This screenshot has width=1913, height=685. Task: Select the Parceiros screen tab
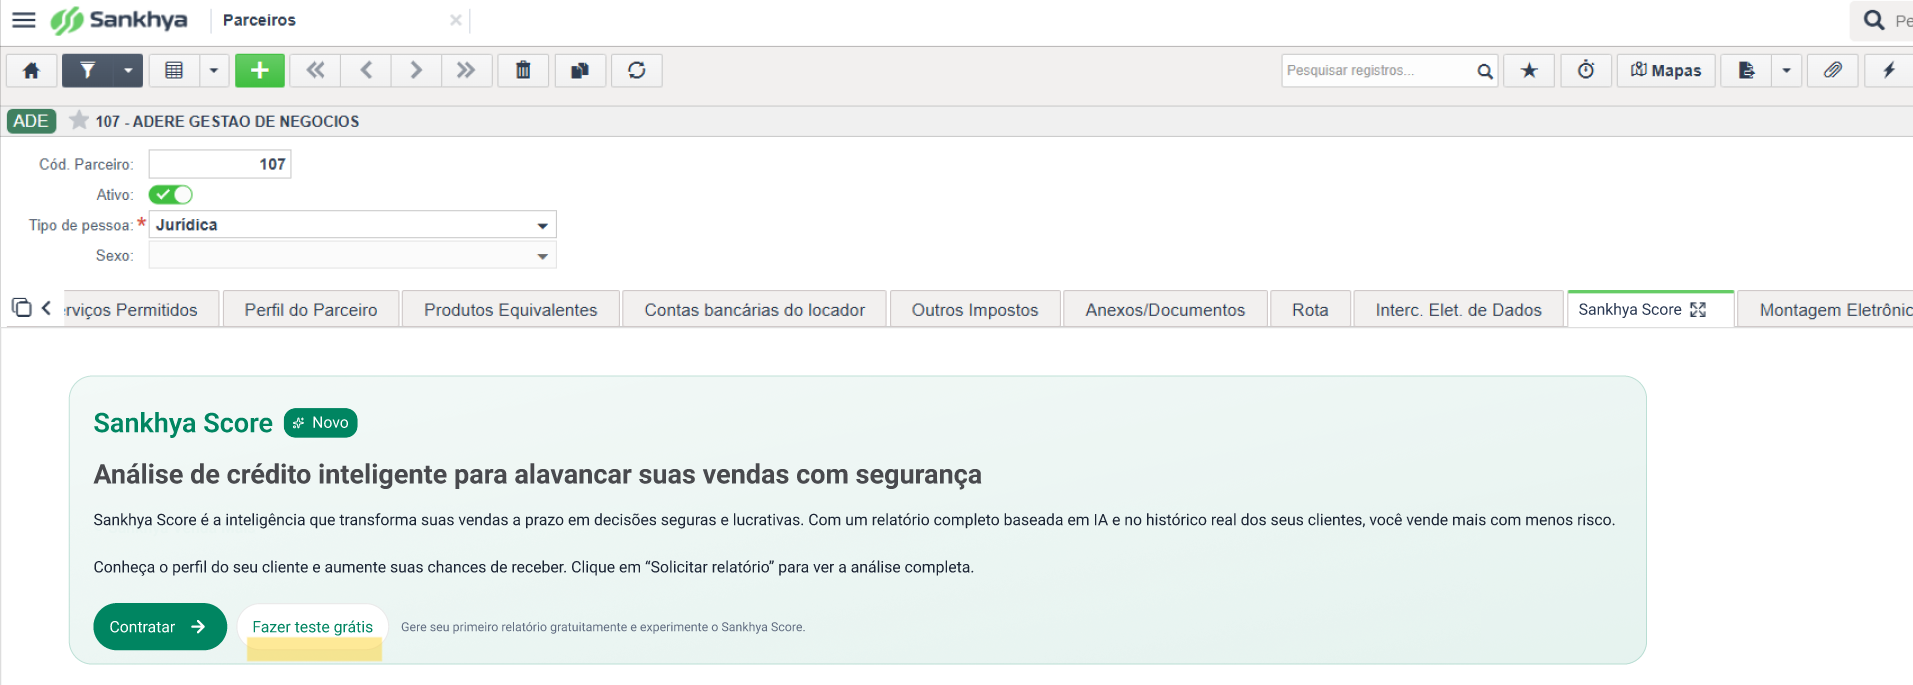click(259, 20)
